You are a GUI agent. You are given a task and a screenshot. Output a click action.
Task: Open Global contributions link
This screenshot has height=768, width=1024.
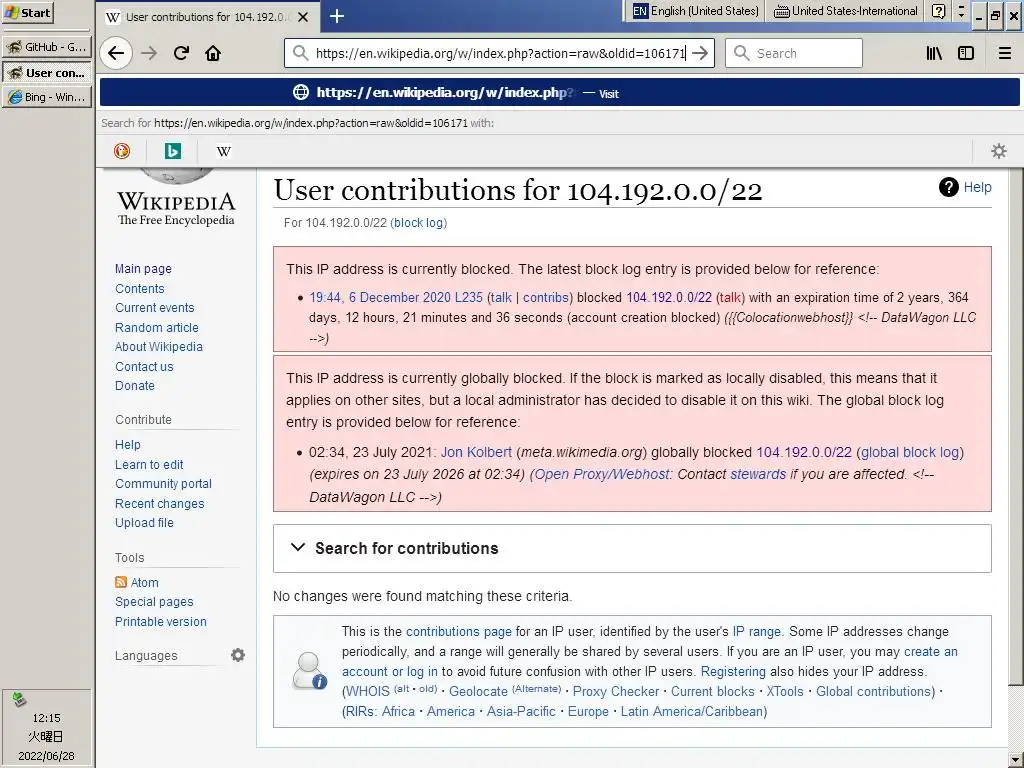pyautogui.click(x=874, y=692)
